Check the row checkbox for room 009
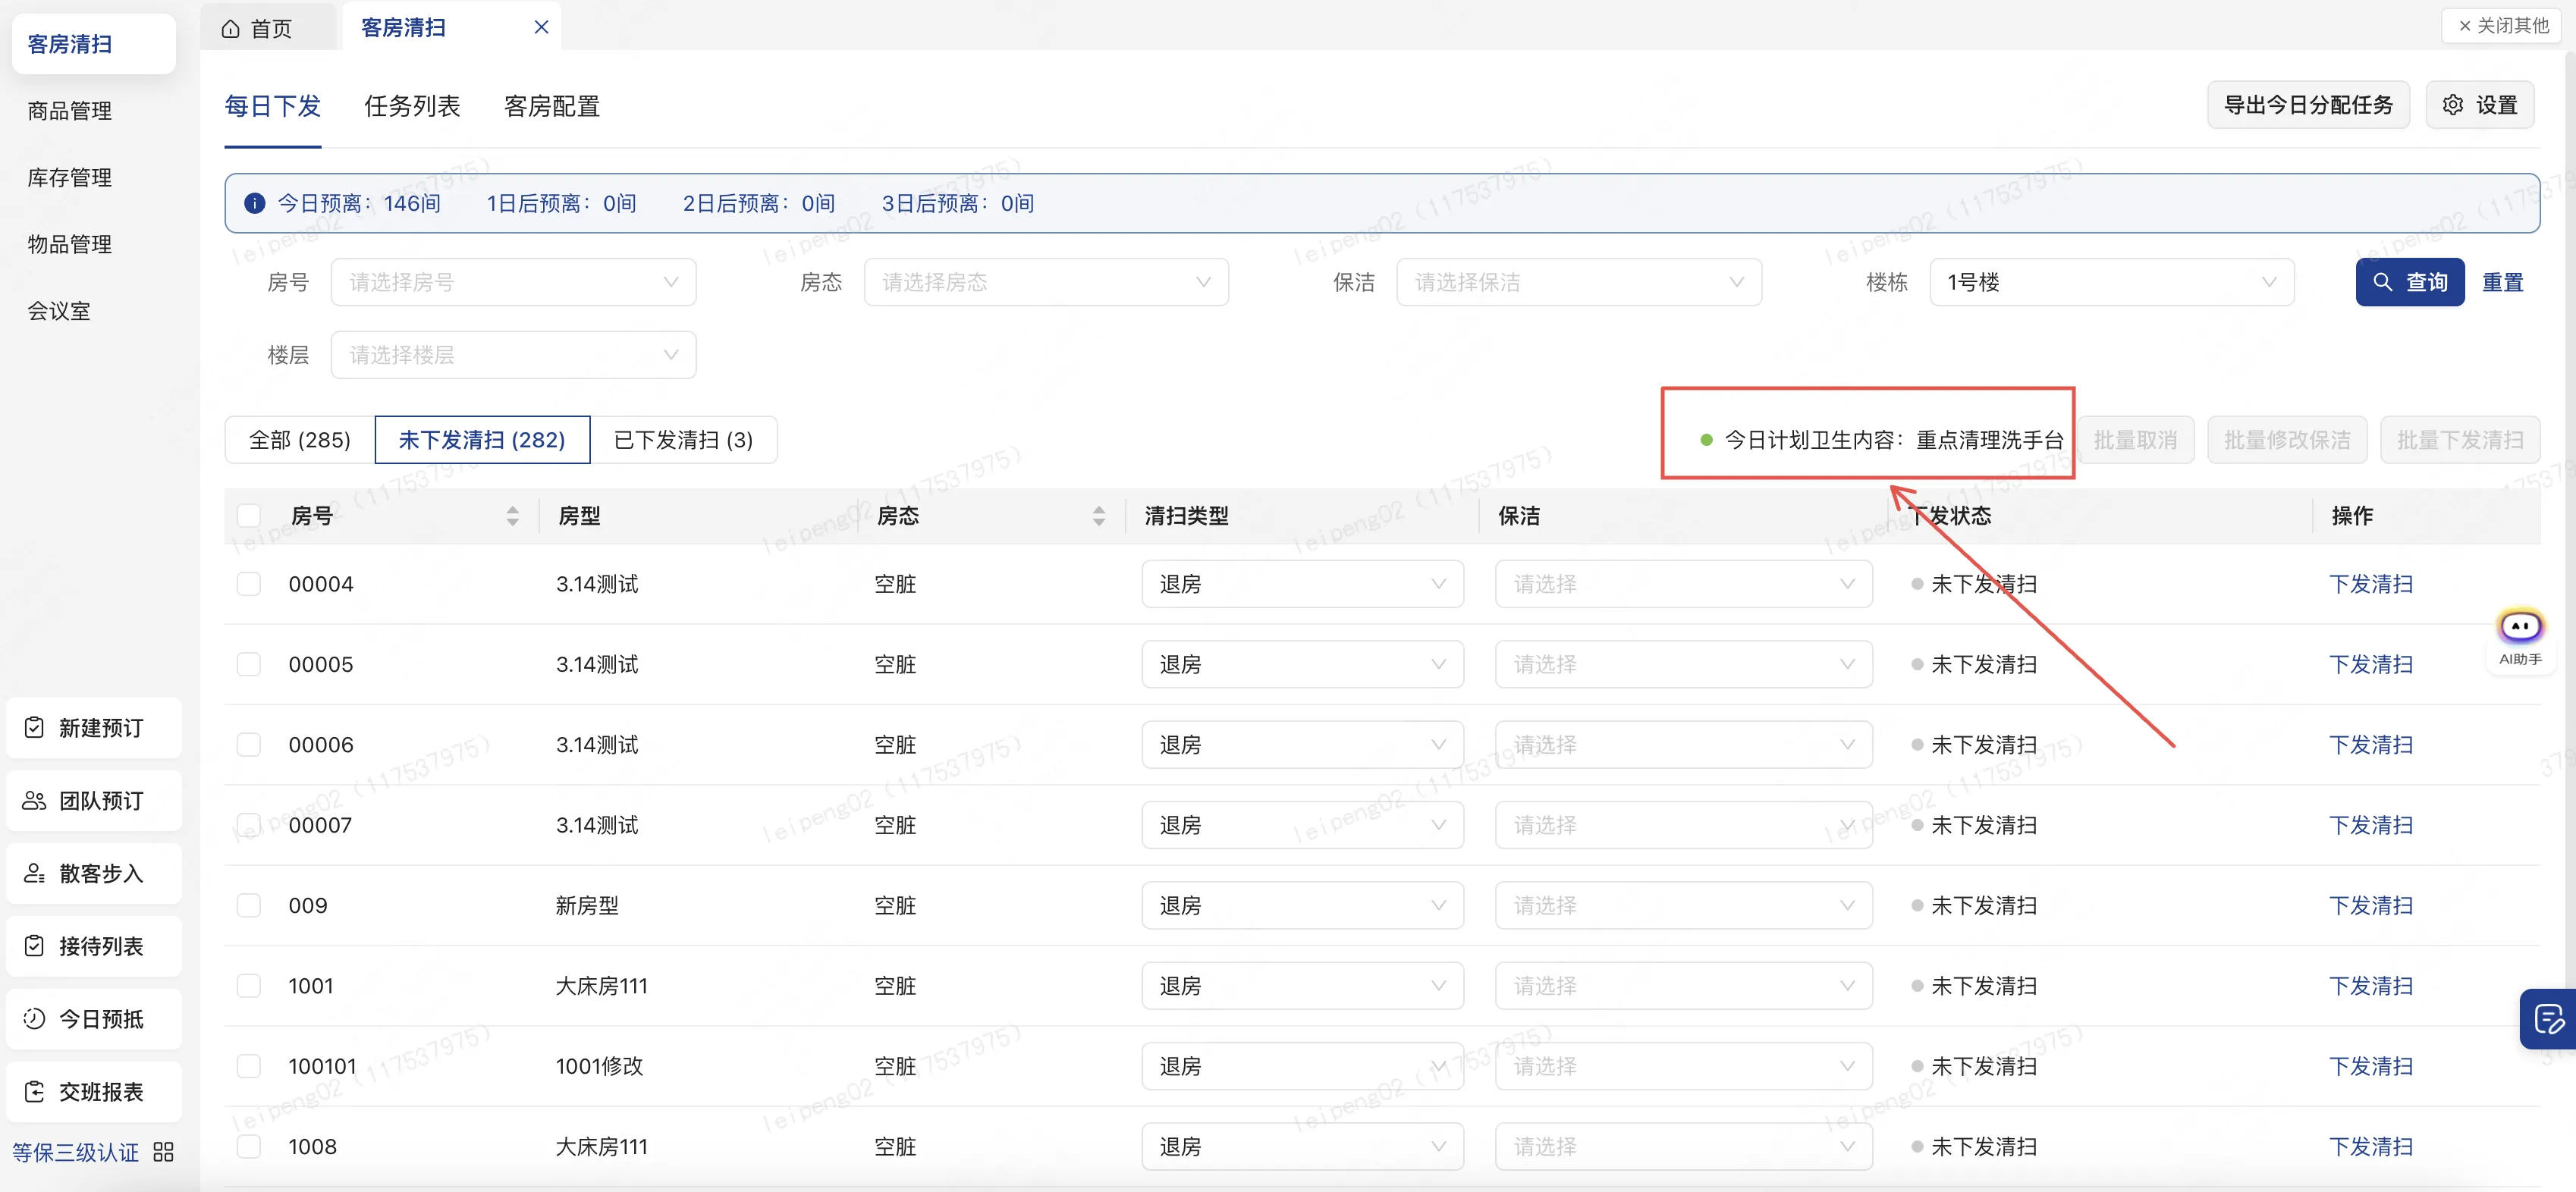 pos(248,905)
